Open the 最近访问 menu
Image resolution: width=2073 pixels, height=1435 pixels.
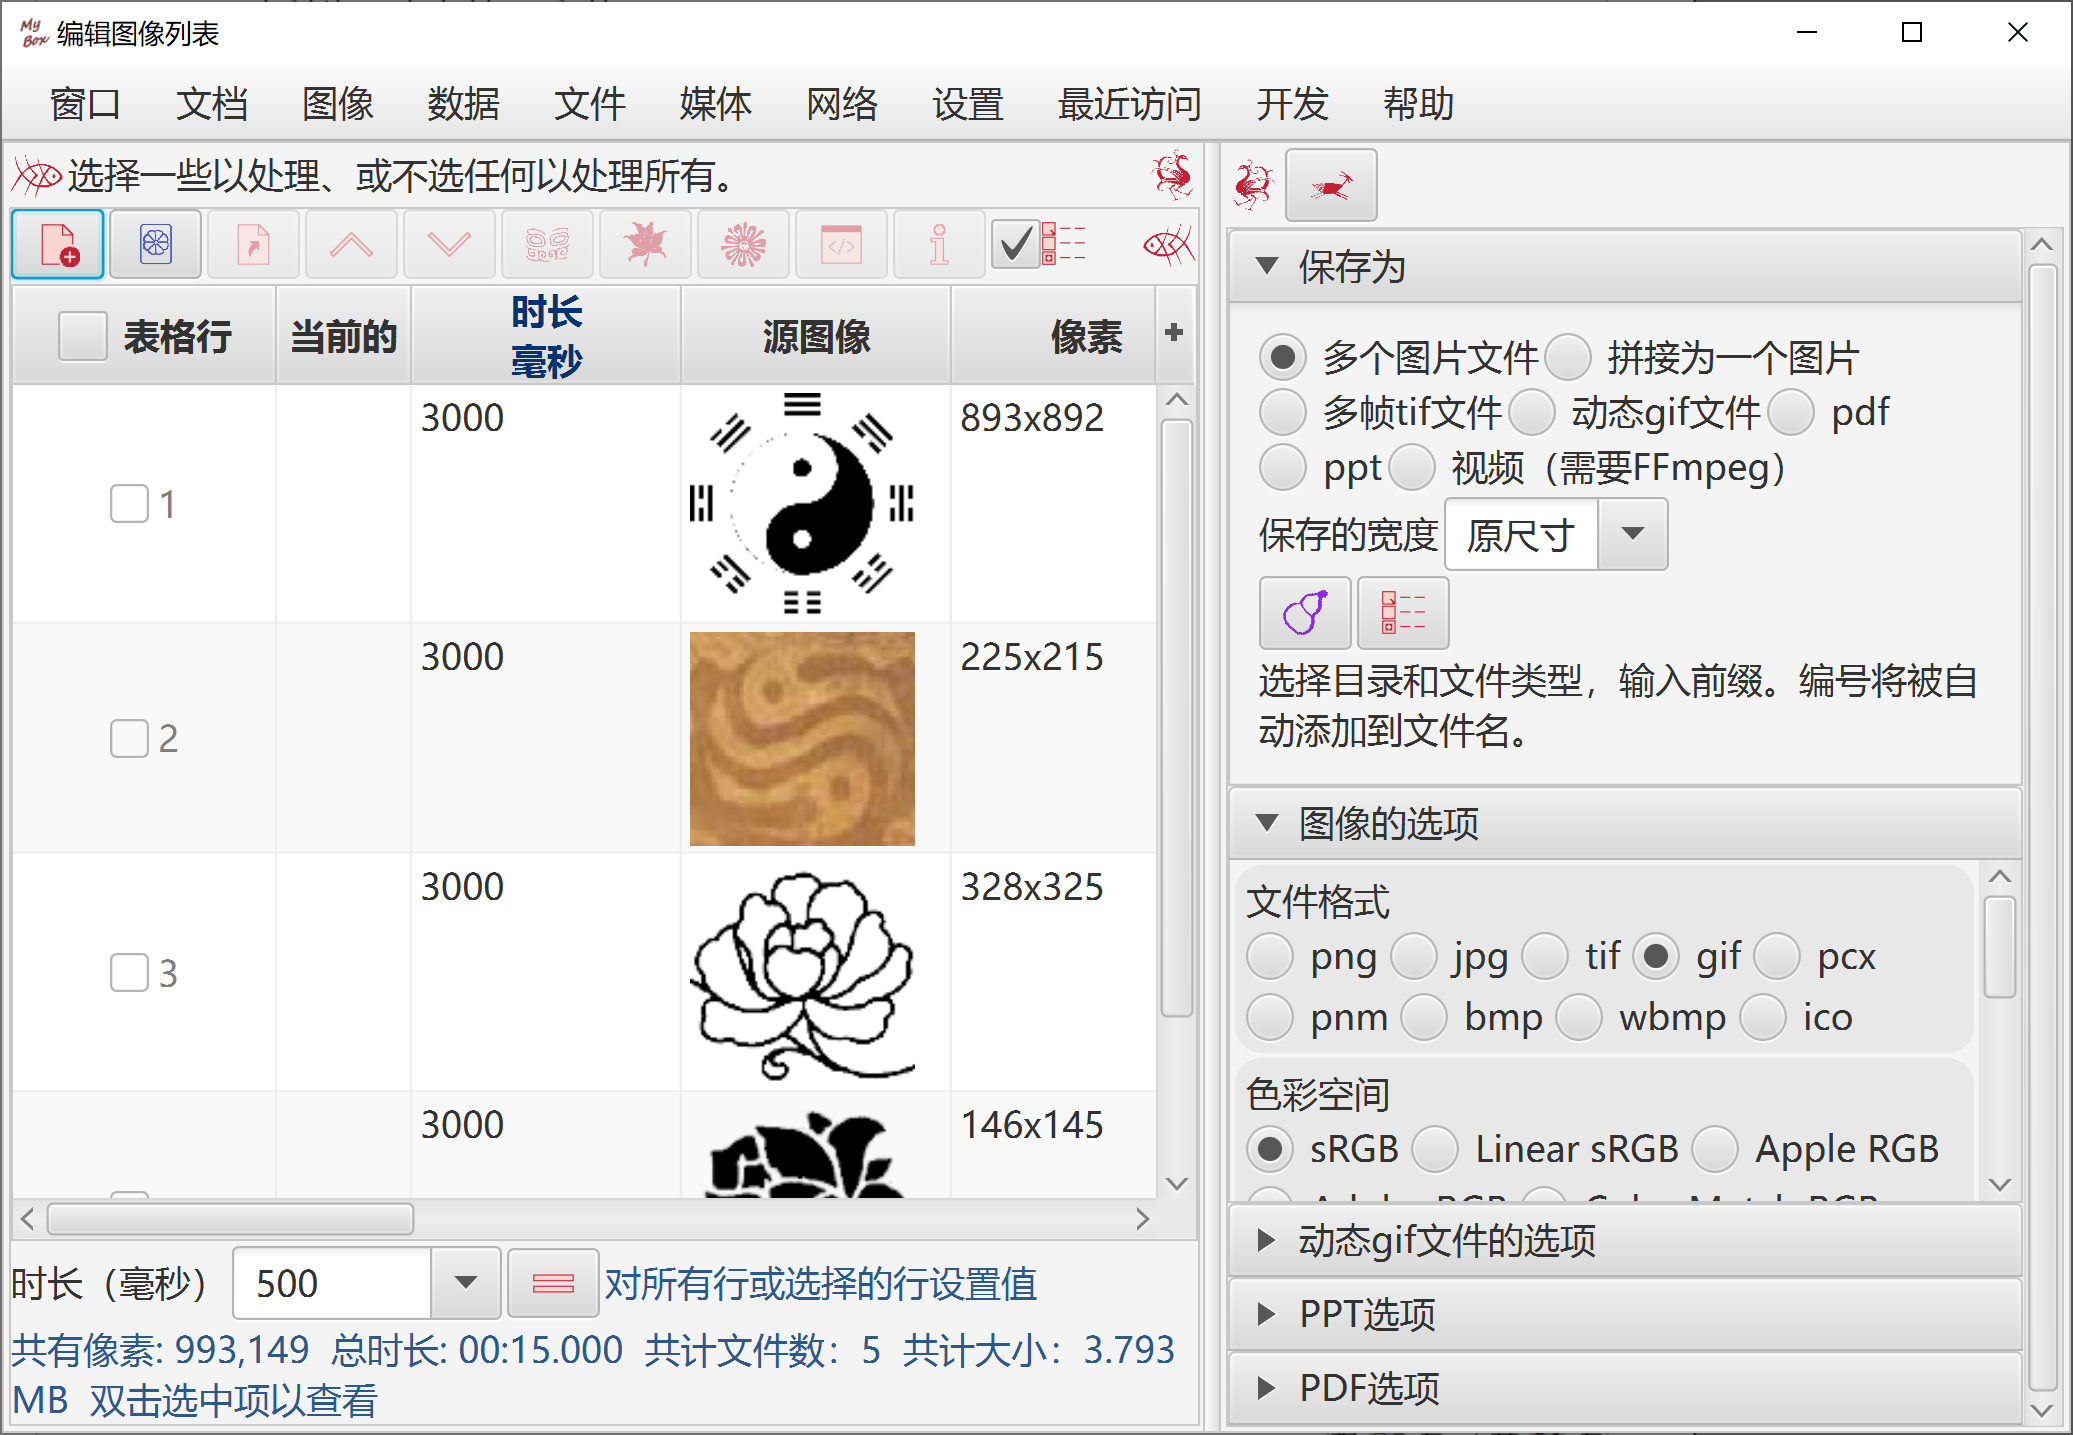tap(1129, 104)
